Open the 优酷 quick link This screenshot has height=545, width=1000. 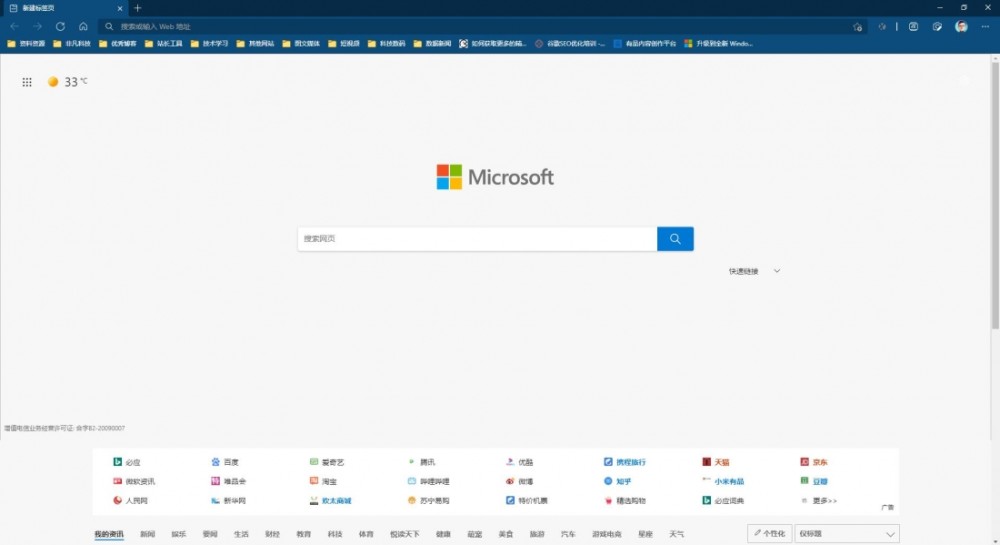pos(519,462)
